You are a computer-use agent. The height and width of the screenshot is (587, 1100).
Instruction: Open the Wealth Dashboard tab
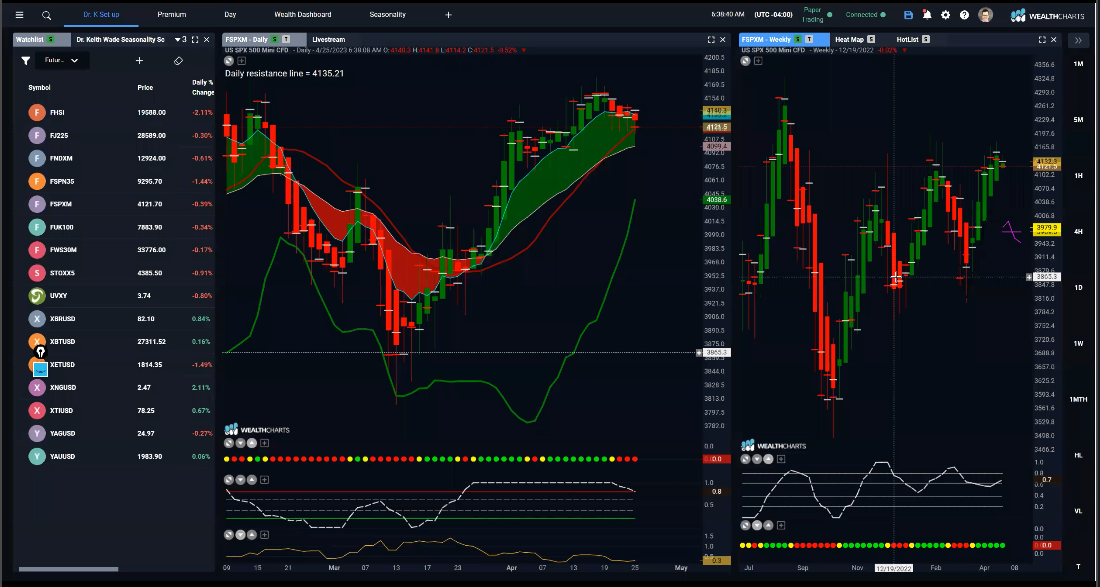click(x=303, y=15)
